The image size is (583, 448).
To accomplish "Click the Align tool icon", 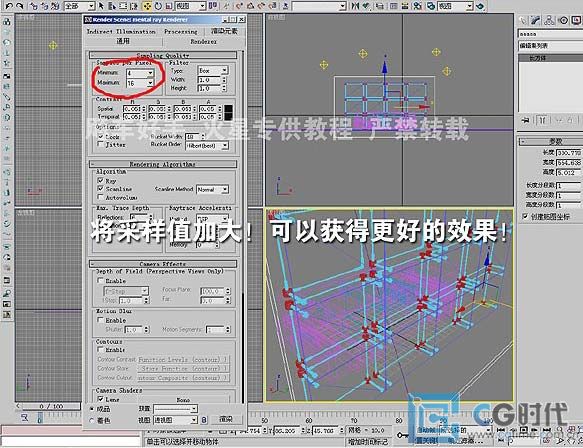I will tap(367, 6).
